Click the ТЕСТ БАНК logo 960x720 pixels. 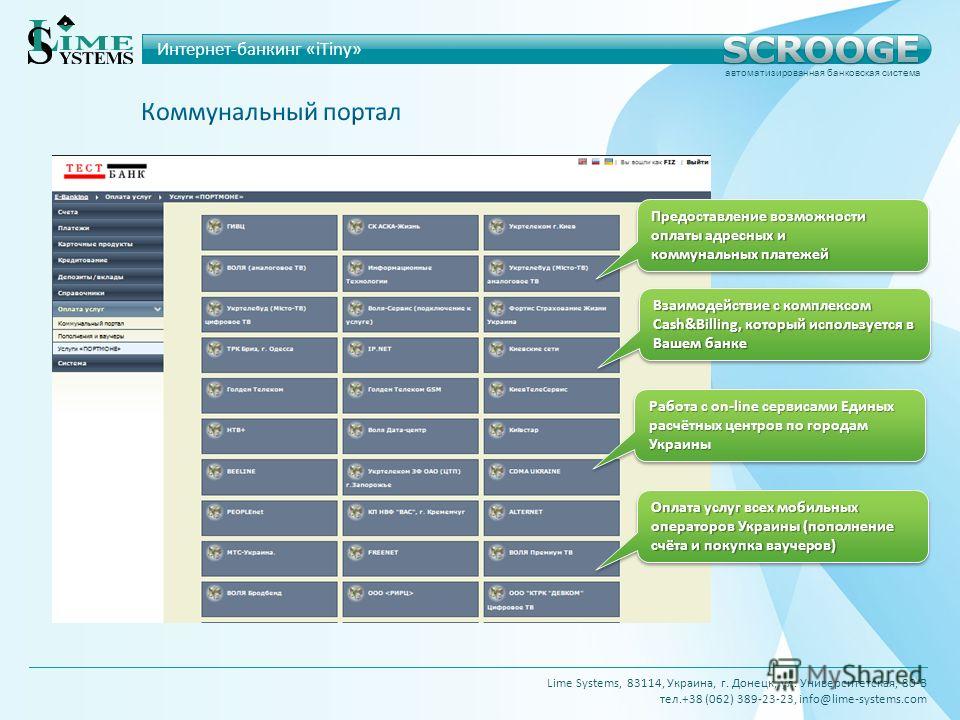pyautogui.click(x=105, y=171)
